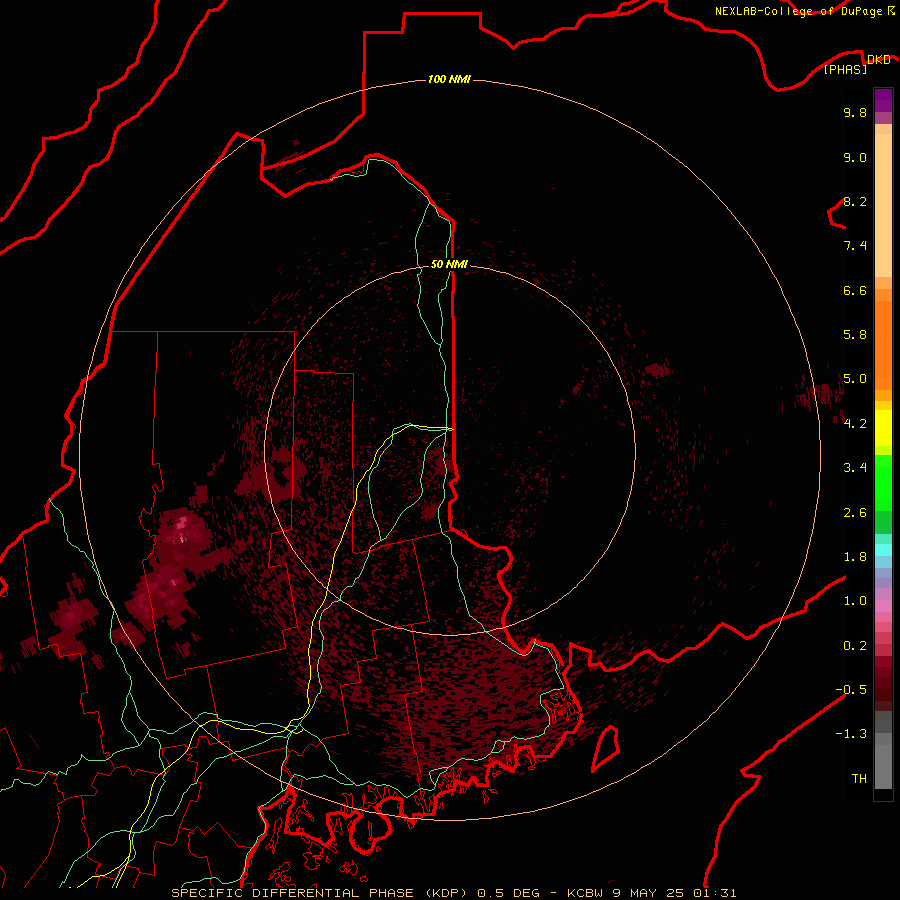Image resolution: width=900 pixels, height=900 pixels.
Task: Click the light peach band of the color bar
Action: [883, 205]
